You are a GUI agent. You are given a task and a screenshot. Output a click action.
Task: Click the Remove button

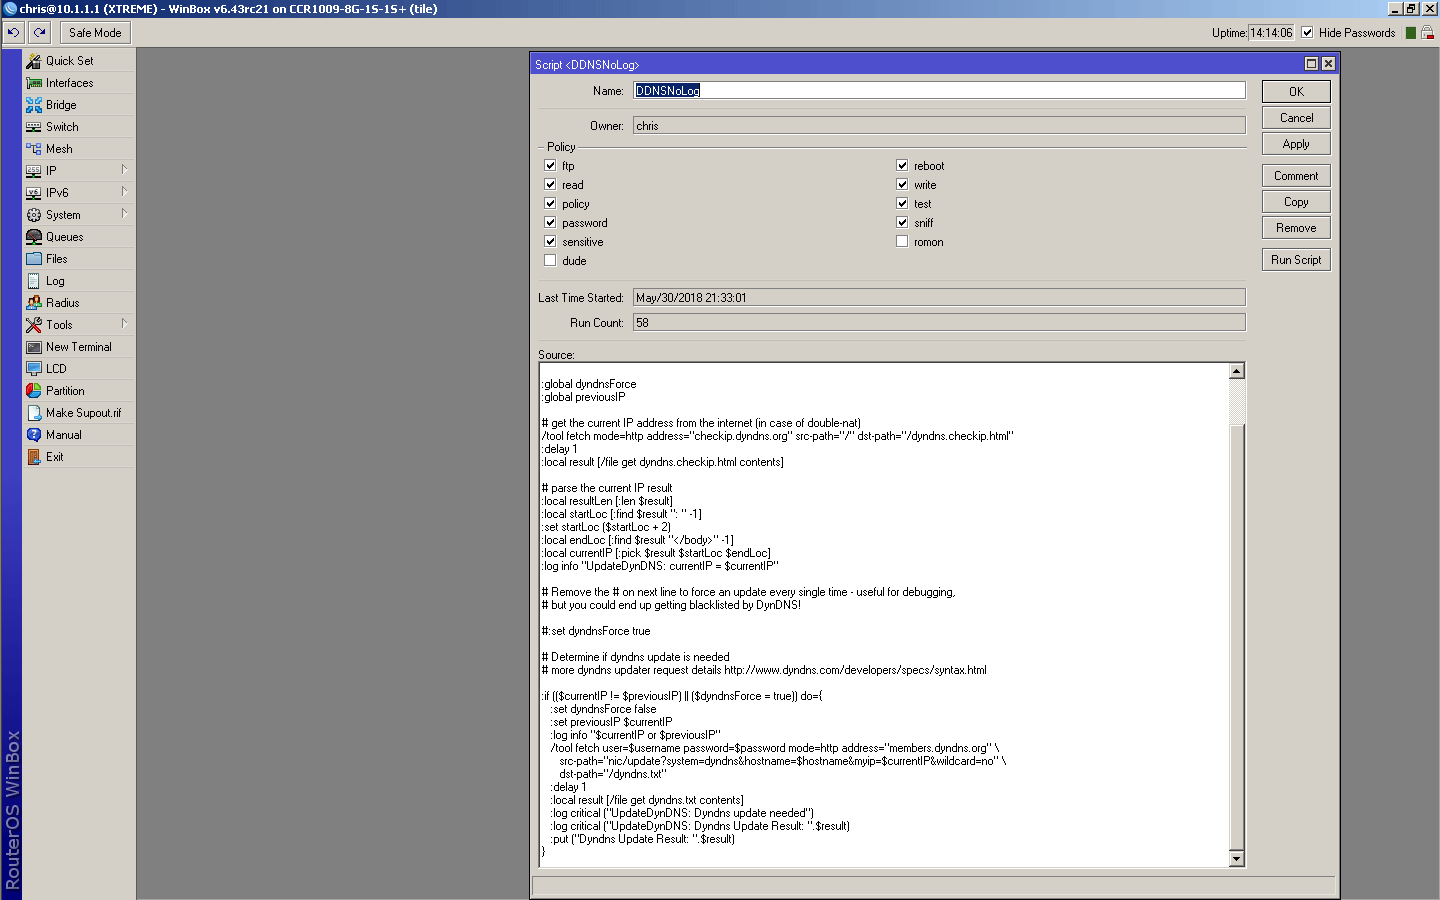1296,227
